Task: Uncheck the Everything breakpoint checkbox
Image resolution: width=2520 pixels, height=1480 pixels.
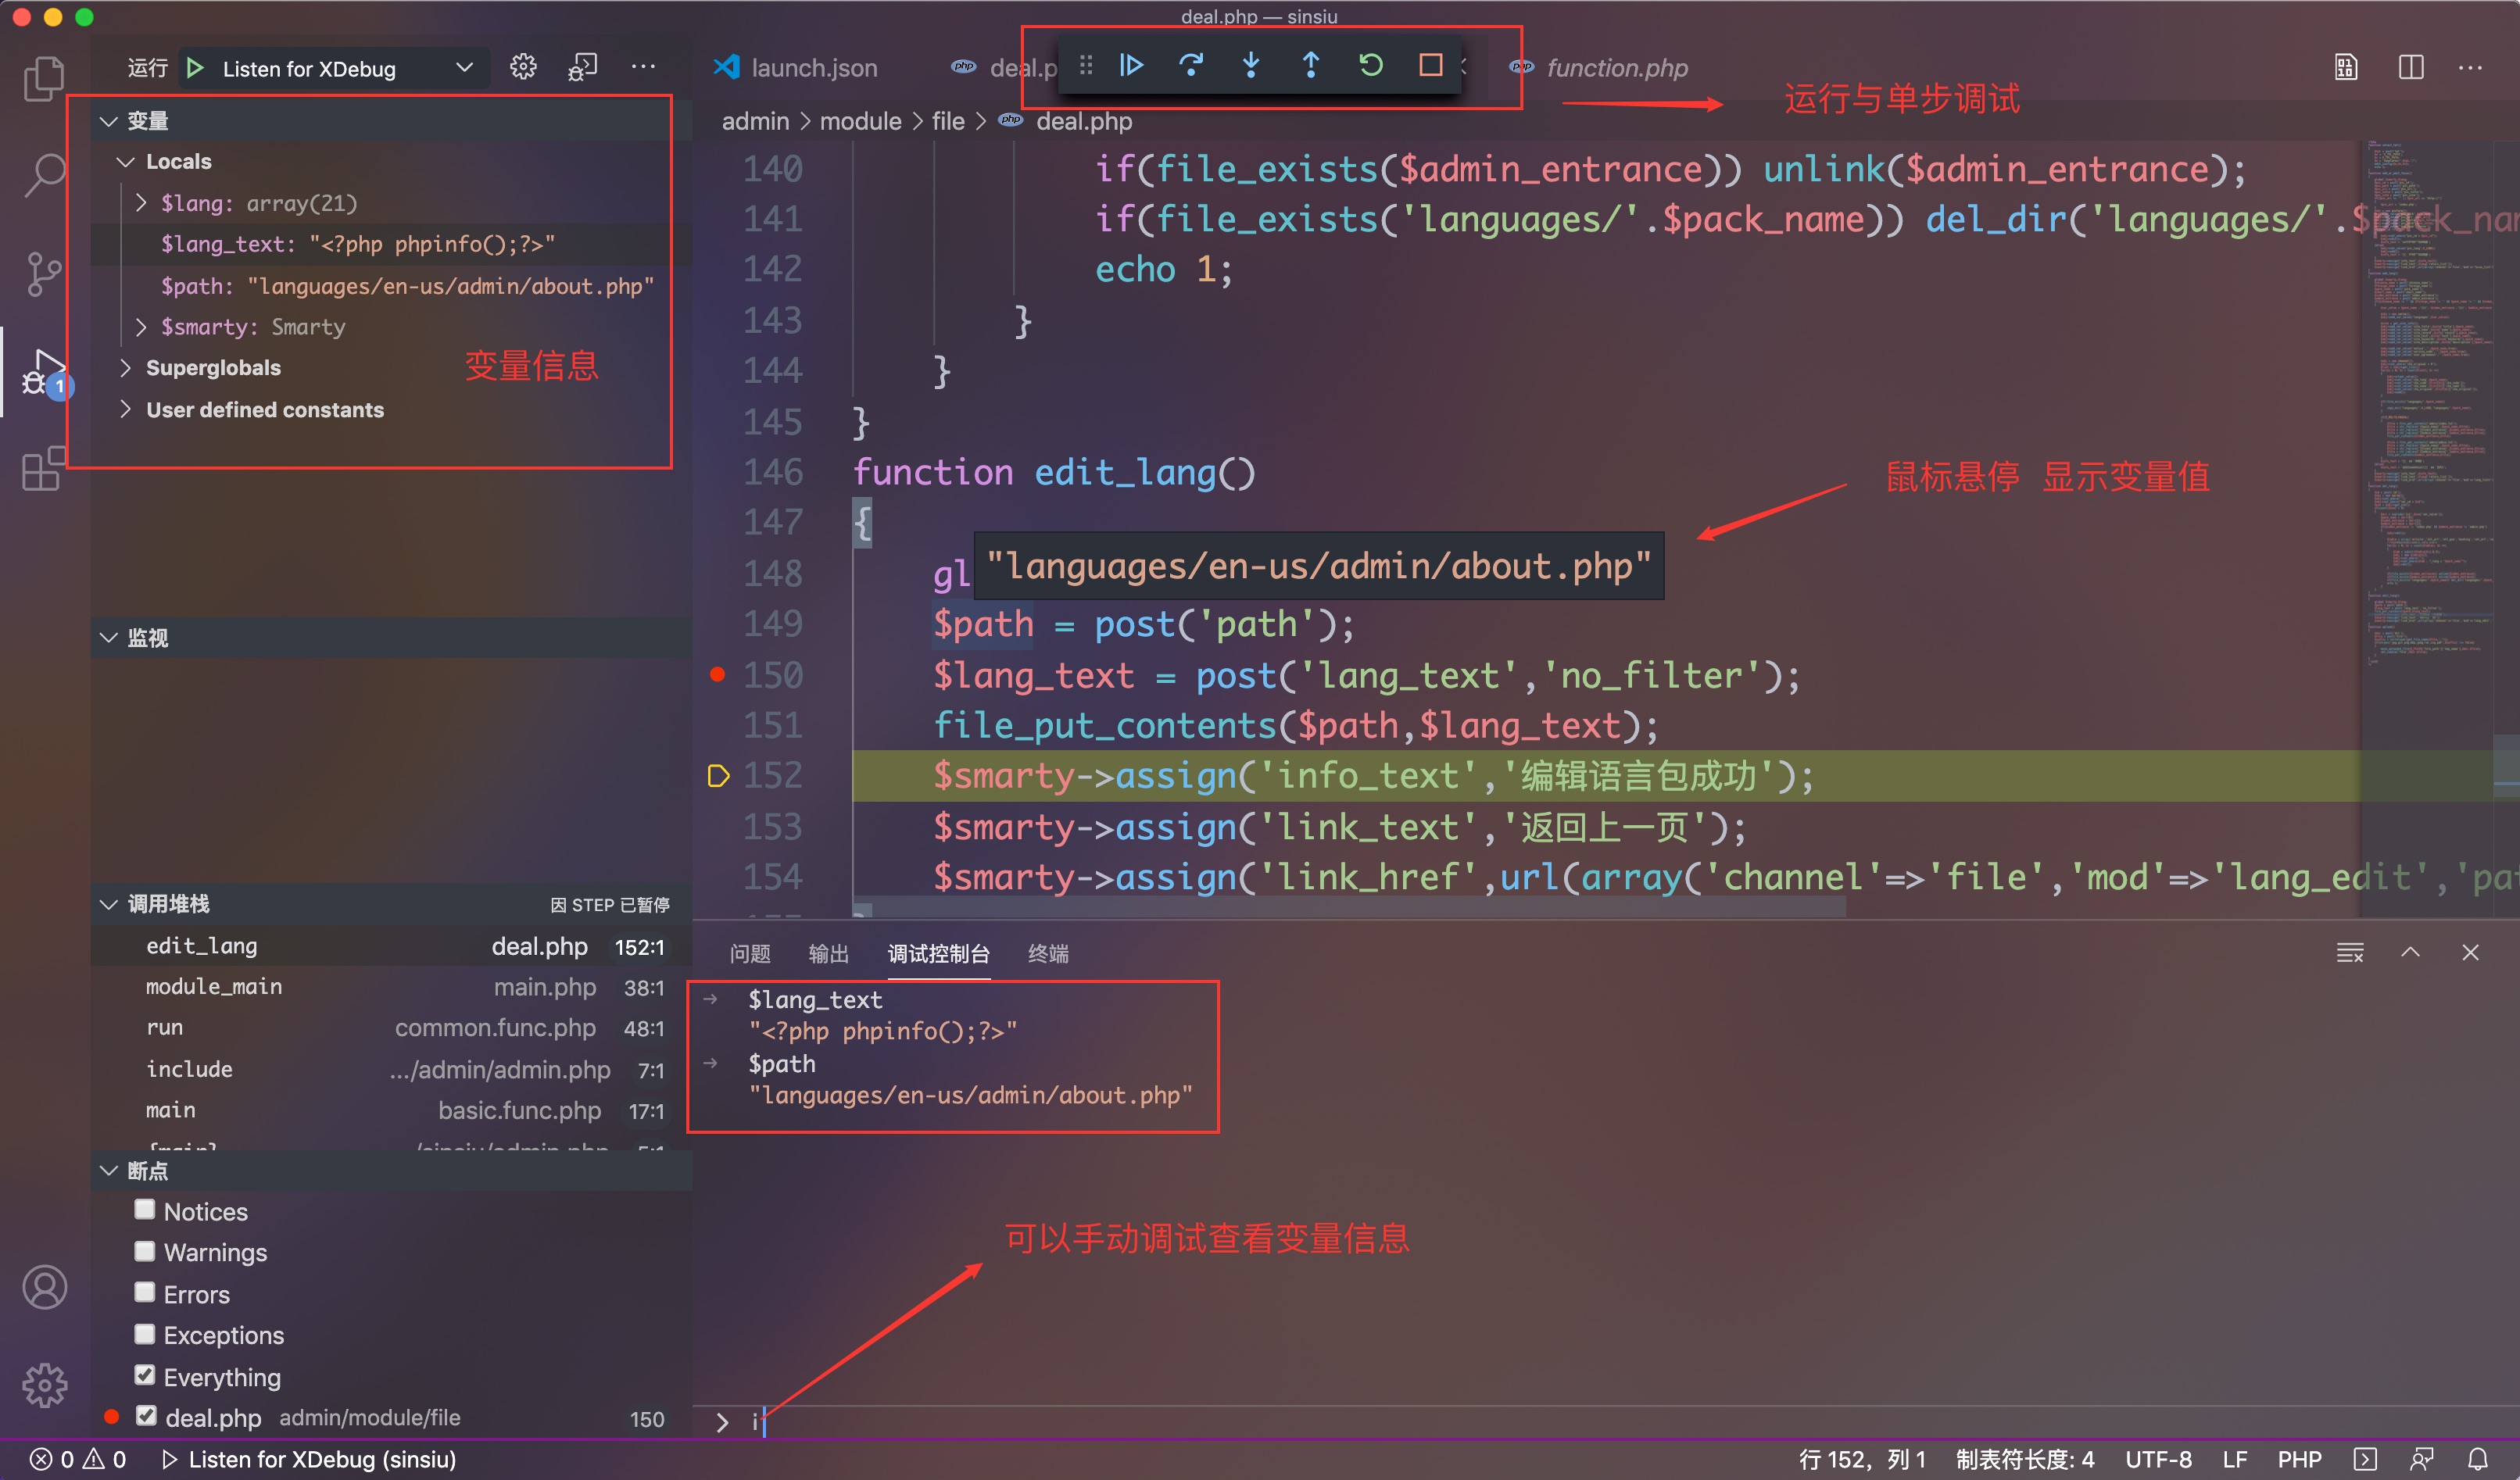Action: (x=145, y=1376)
